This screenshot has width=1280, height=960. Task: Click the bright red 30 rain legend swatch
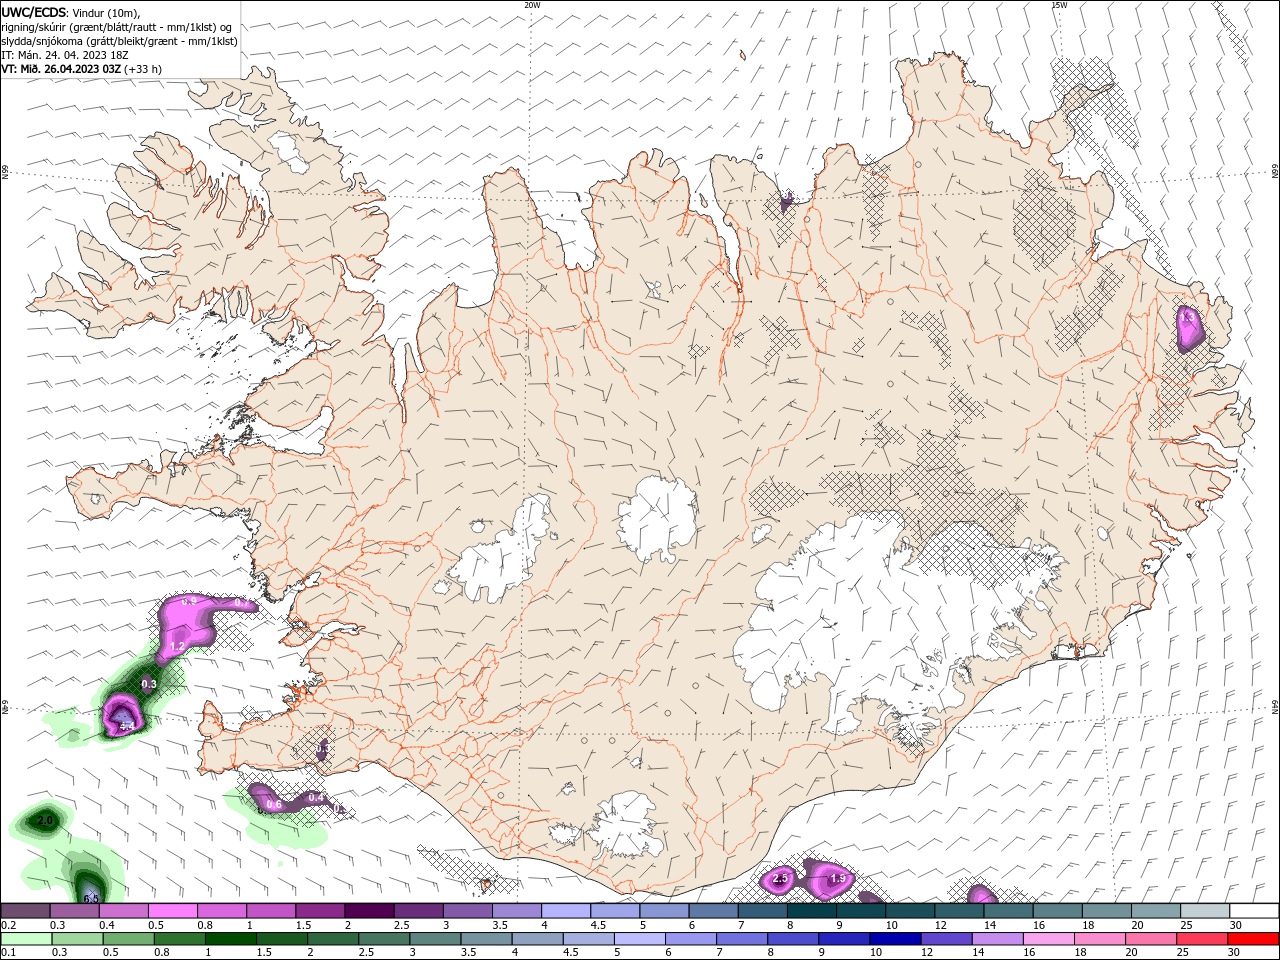[1253, 939]
